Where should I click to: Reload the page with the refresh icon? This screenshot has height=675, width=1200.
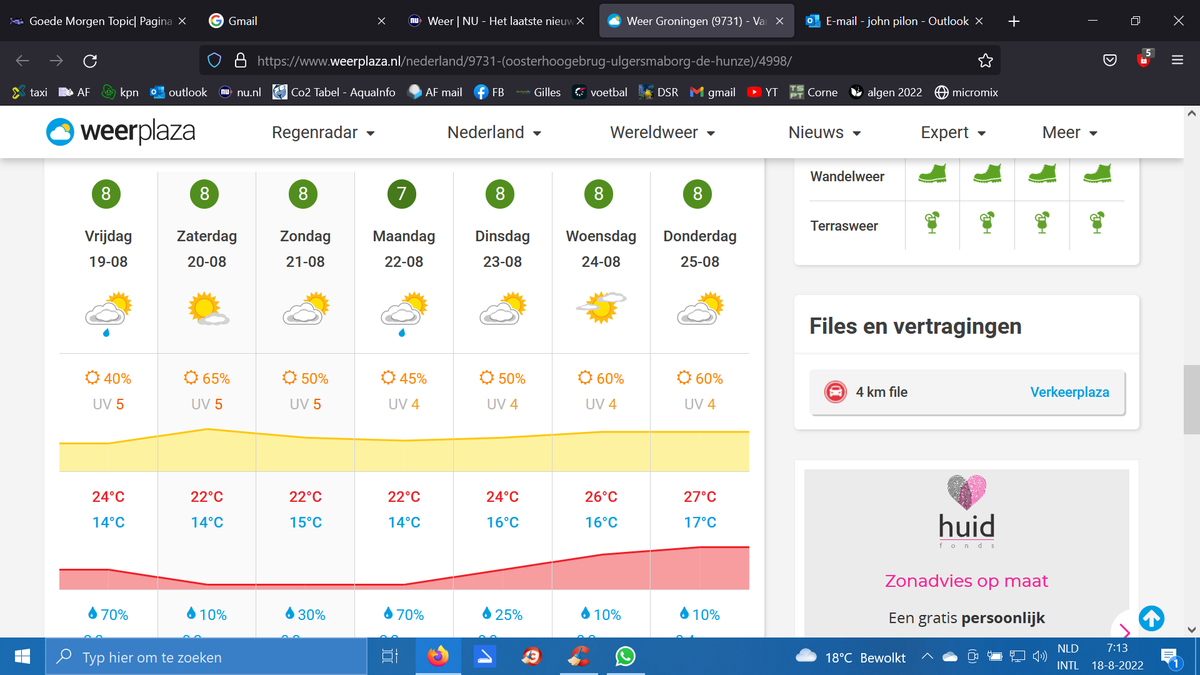(x=89, y=61)
